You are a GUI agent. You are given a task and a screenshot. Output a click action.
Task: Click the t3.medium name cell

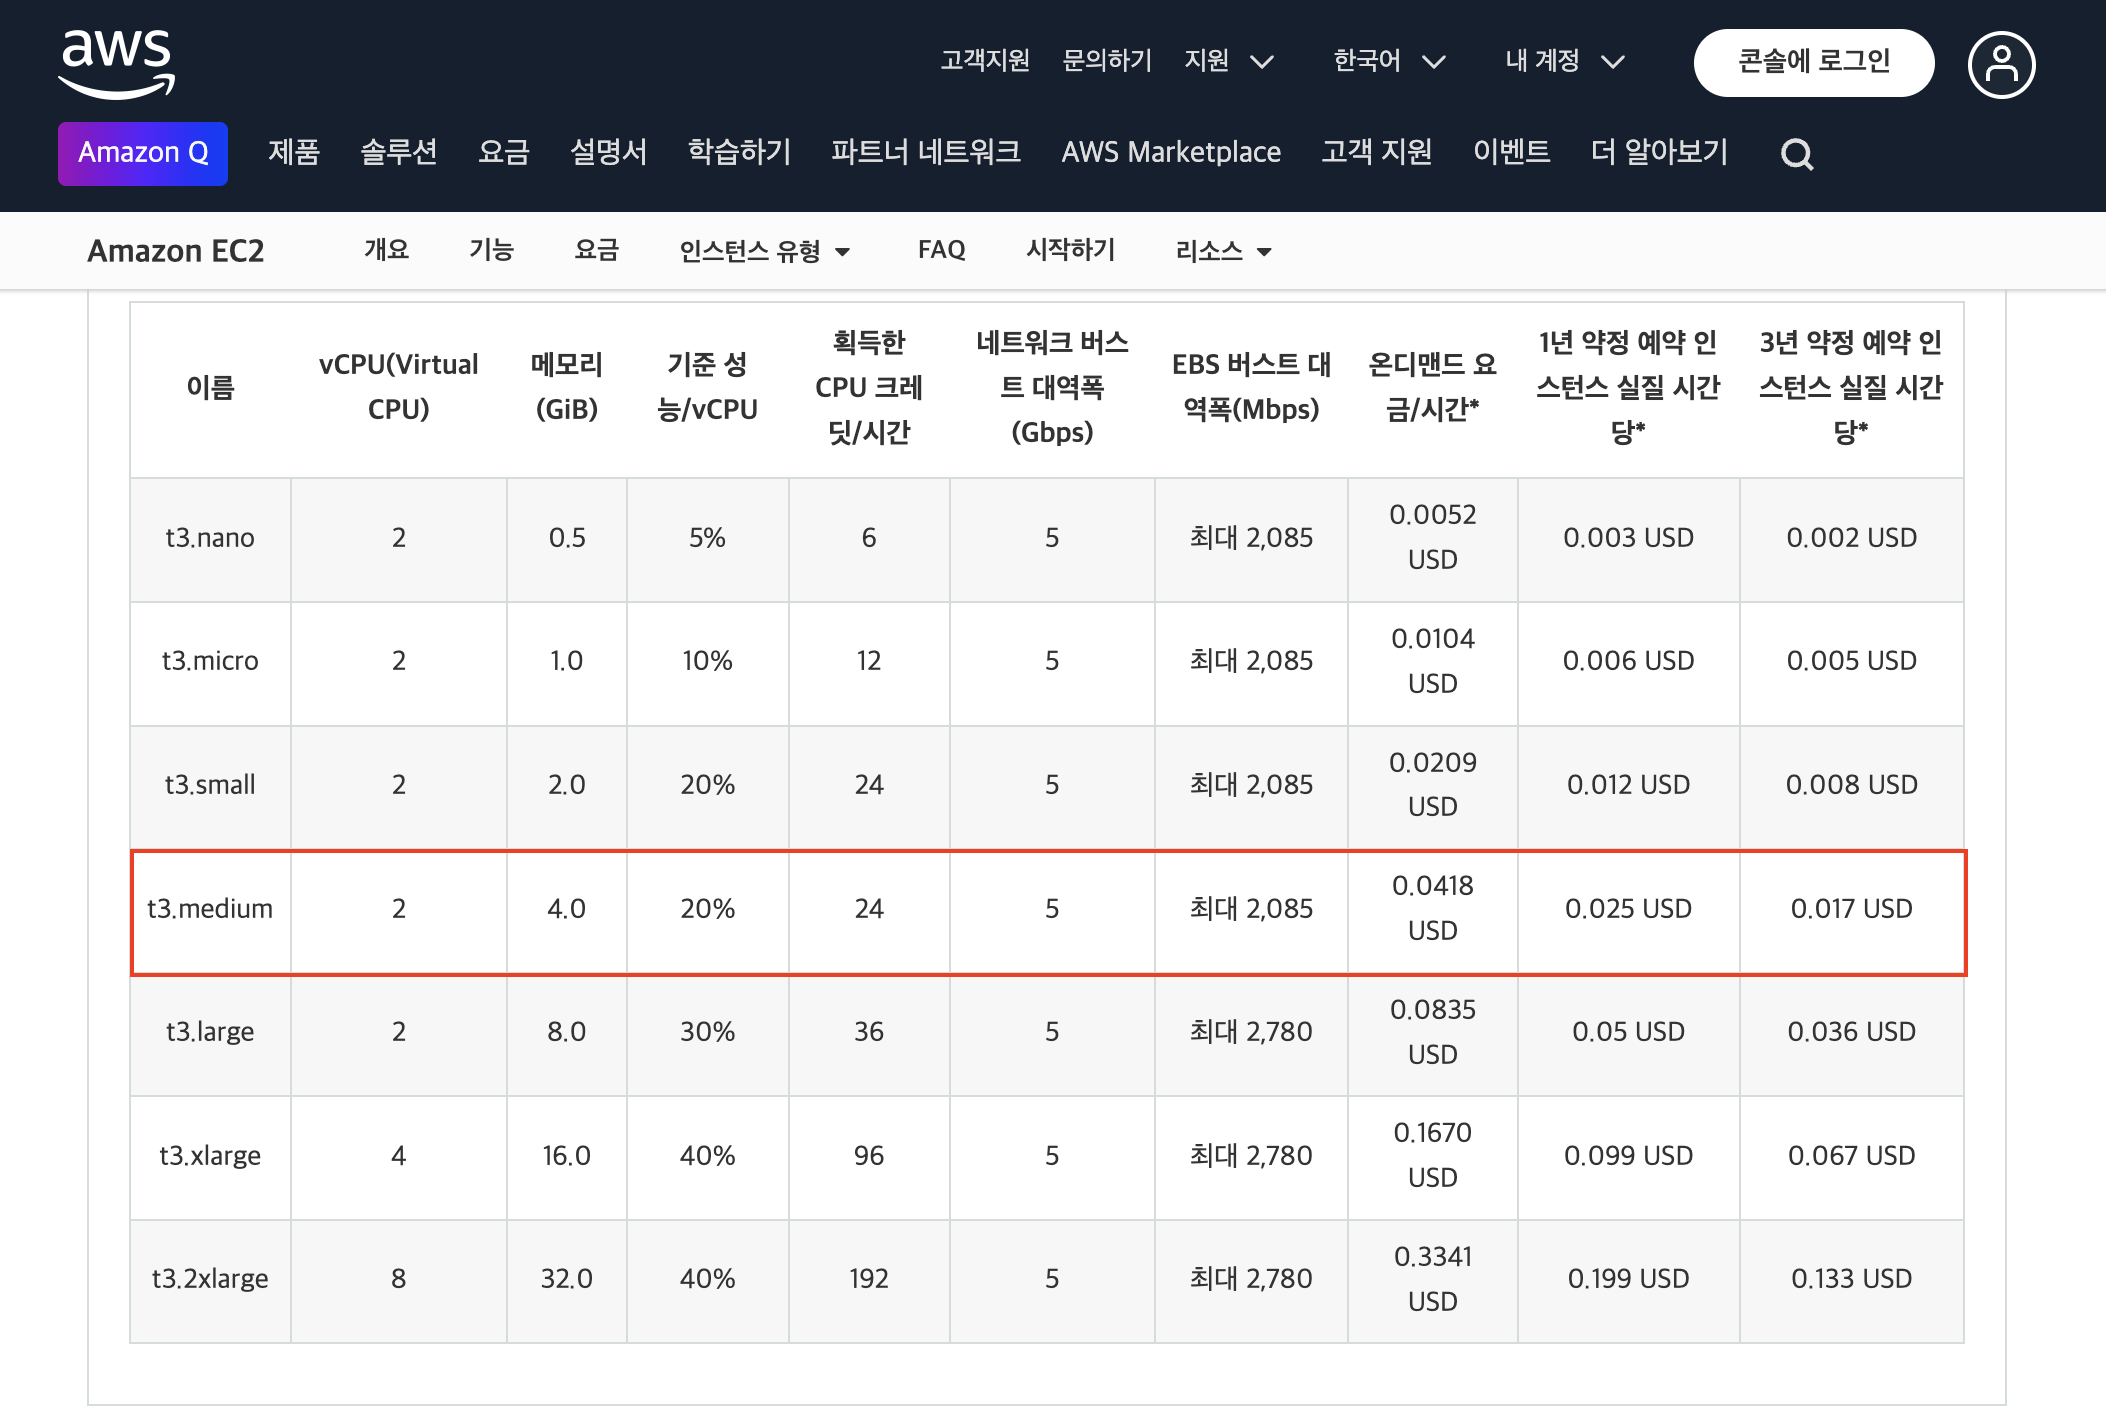click(x=210, y=909)
